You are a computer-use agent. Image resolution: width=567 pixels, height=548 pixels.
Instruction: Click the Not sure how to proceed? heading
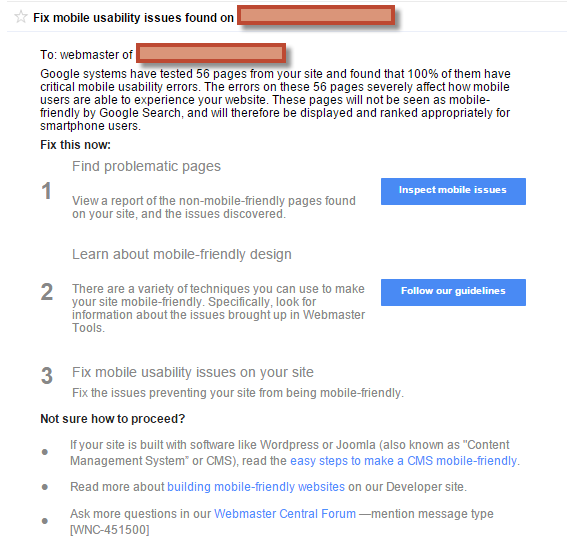[x=112, y=419]
